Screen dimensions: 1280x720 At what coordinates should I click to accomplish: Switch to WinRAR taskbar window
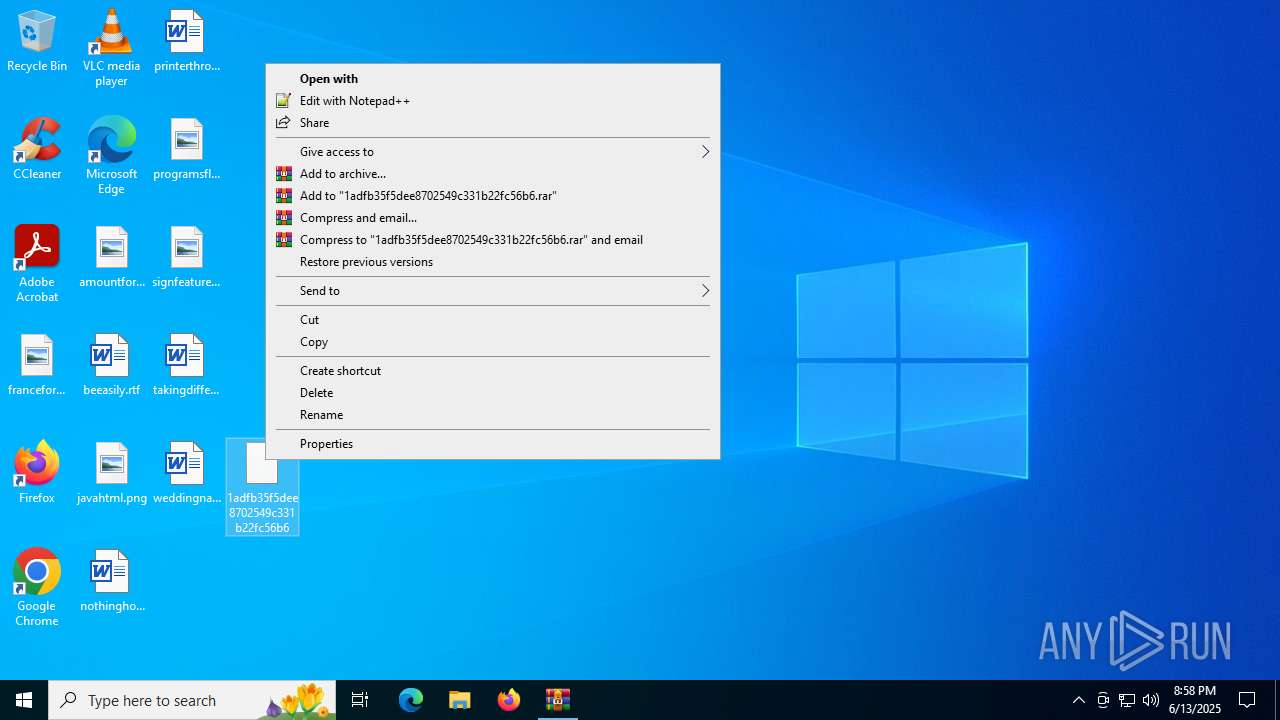tap(558, 700)
